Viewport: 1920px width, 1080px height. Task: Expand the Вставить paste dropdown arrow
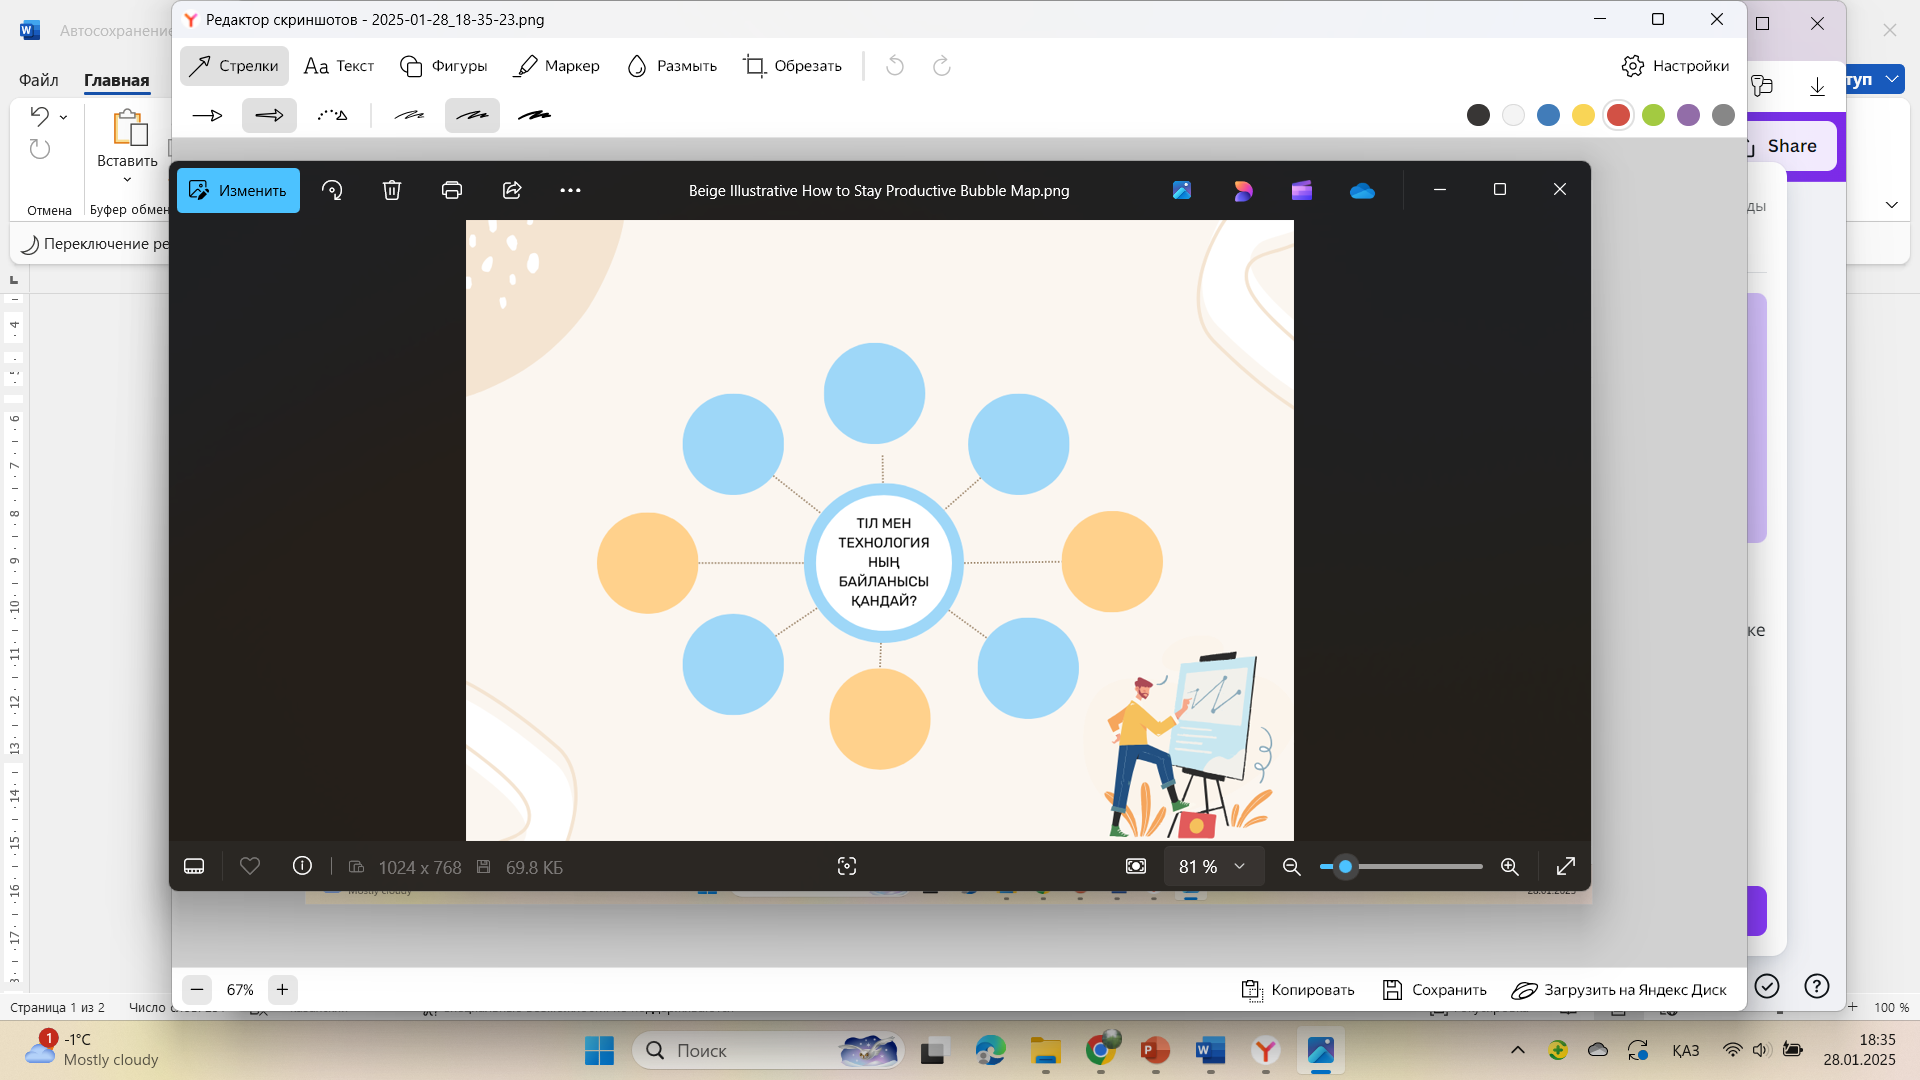127,180
